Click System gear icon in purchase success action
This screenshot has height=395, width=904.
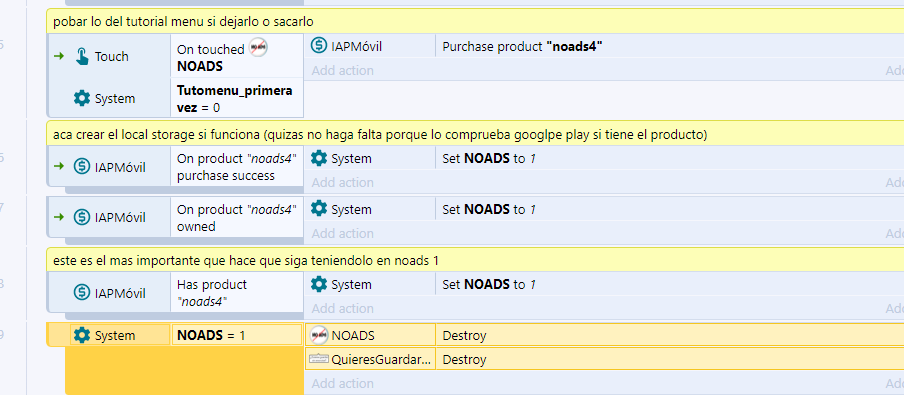[319, 158]
